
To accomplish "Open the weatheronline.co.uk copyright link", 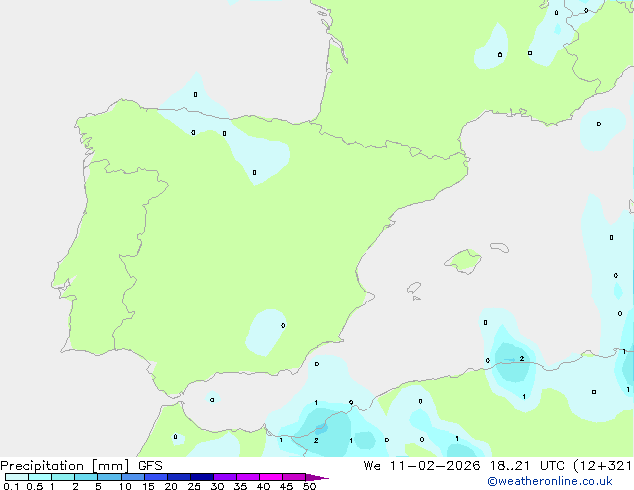I will click(x=549, y=481).
